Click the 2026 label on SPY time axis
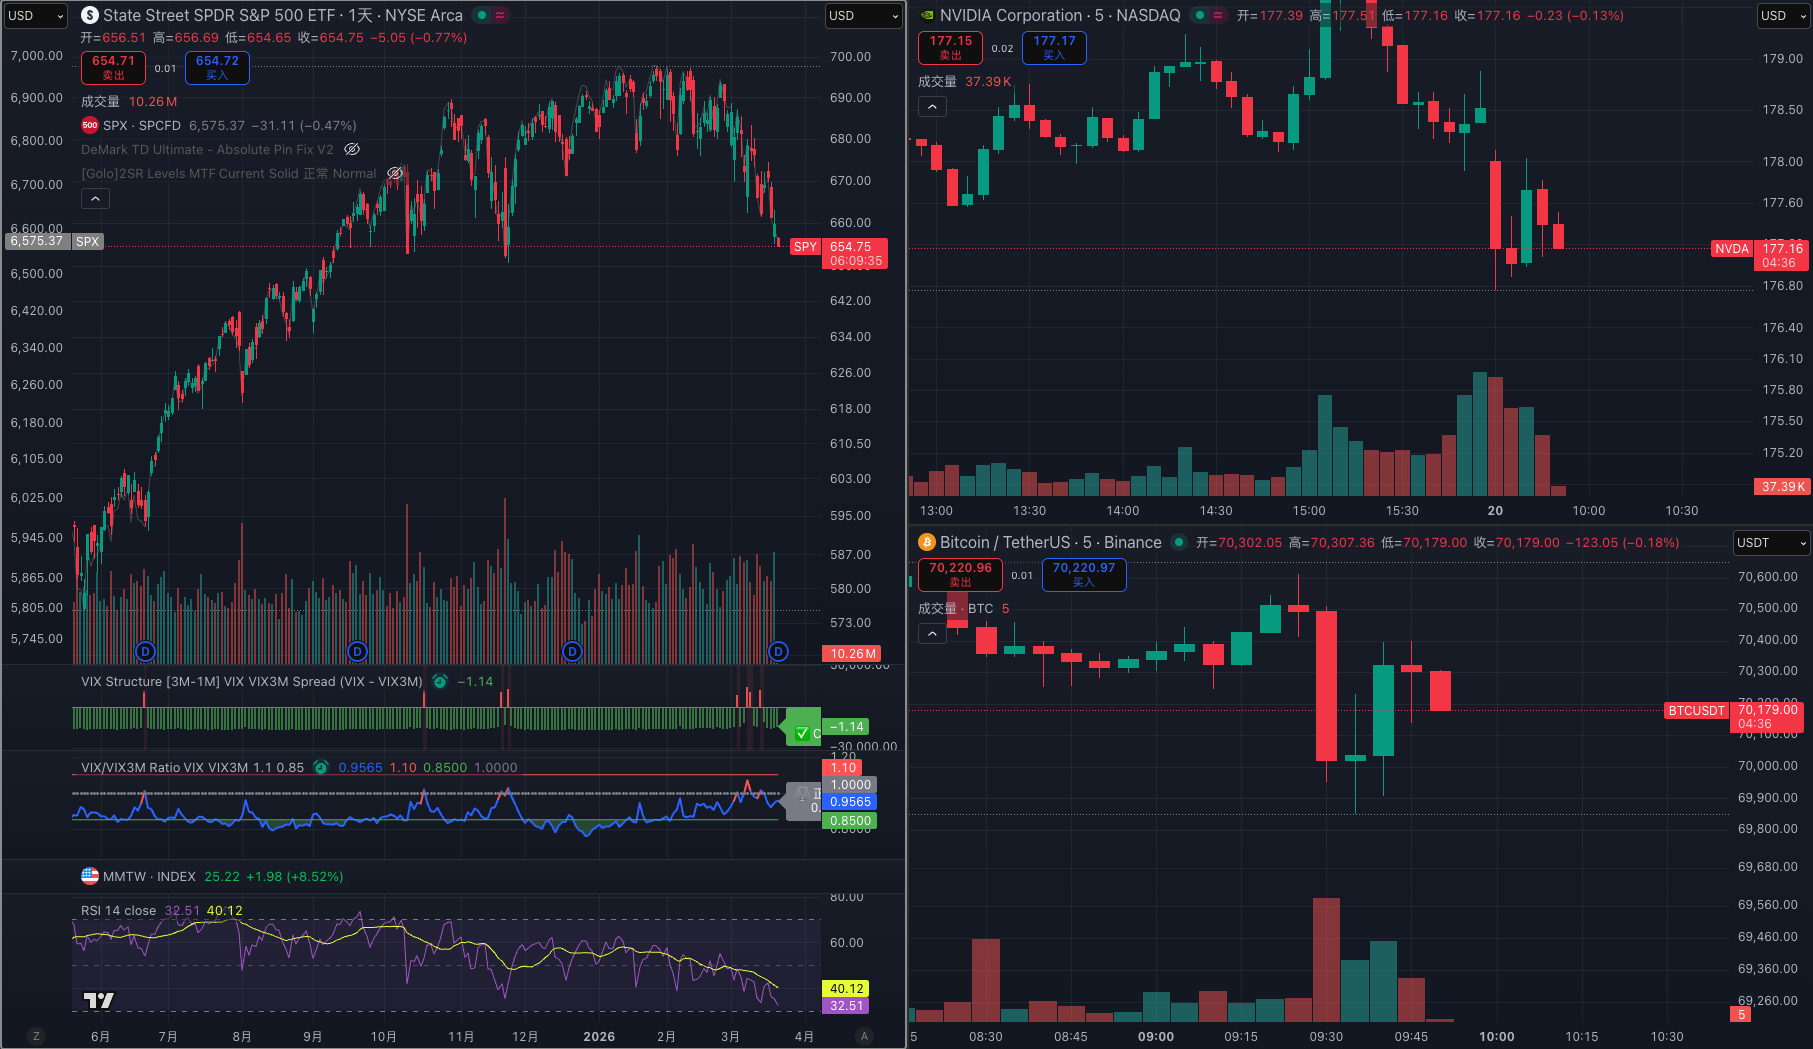 599,1036
